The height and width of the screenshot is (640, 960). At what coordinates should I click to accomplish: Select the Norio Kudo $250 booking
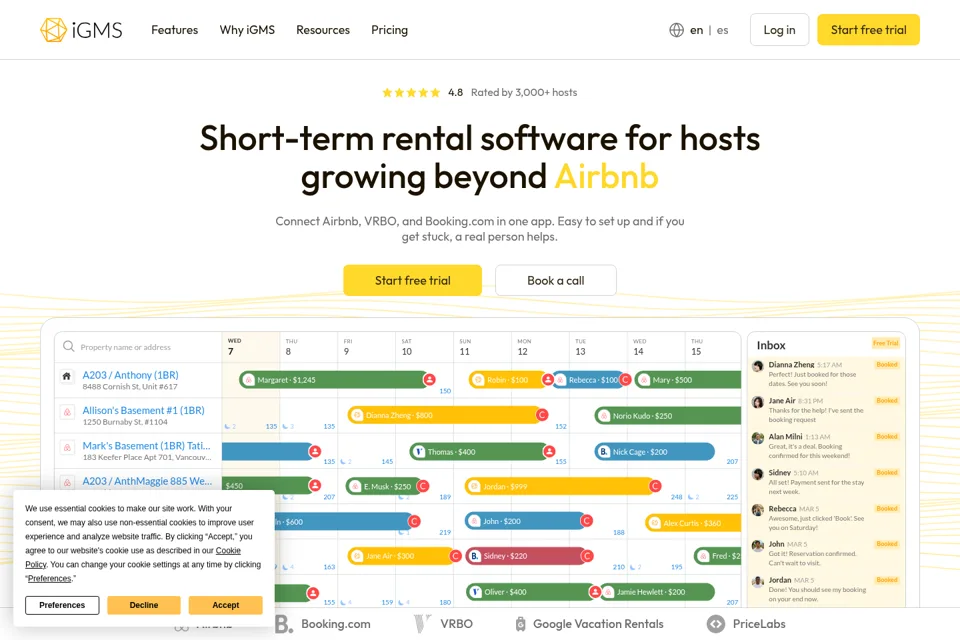668,416
